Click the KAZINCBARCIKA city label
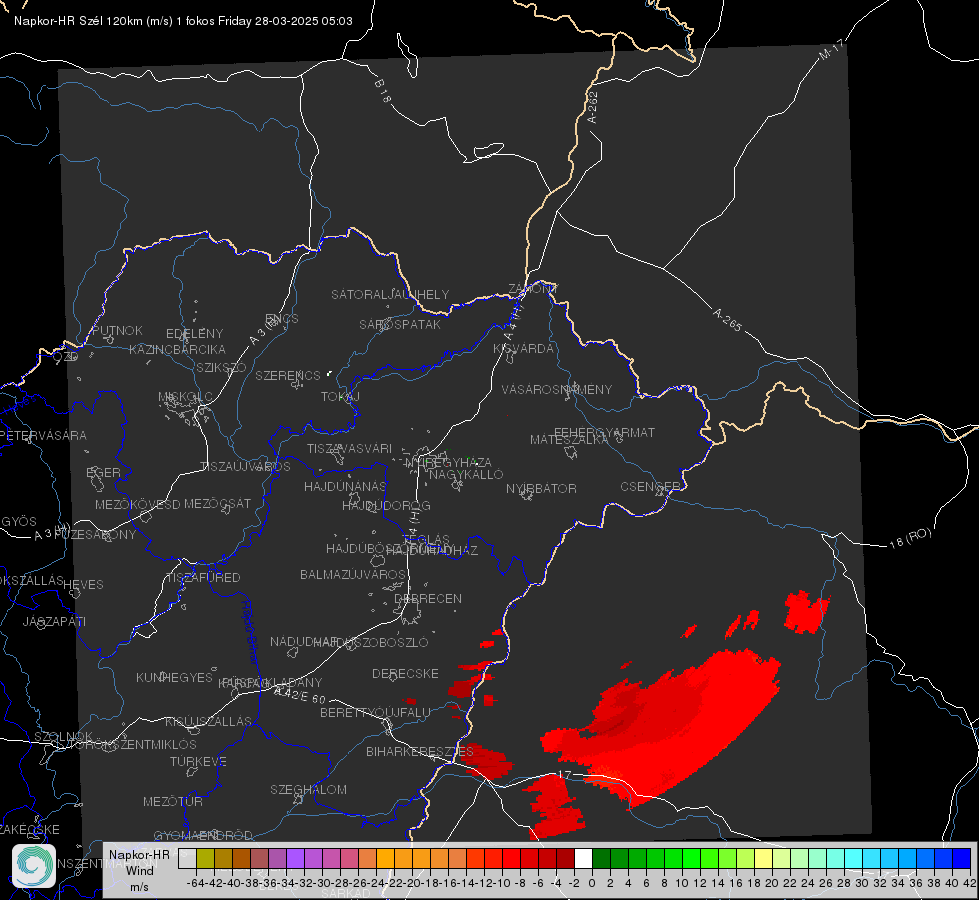979x900 pixels. tap(177, 349)
